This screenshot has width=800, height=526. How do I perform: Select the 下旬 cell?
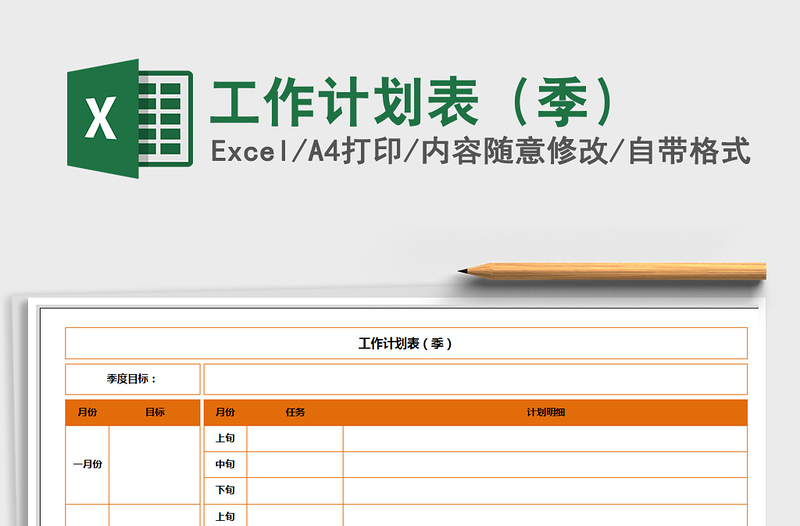click(x=225, y=490)
